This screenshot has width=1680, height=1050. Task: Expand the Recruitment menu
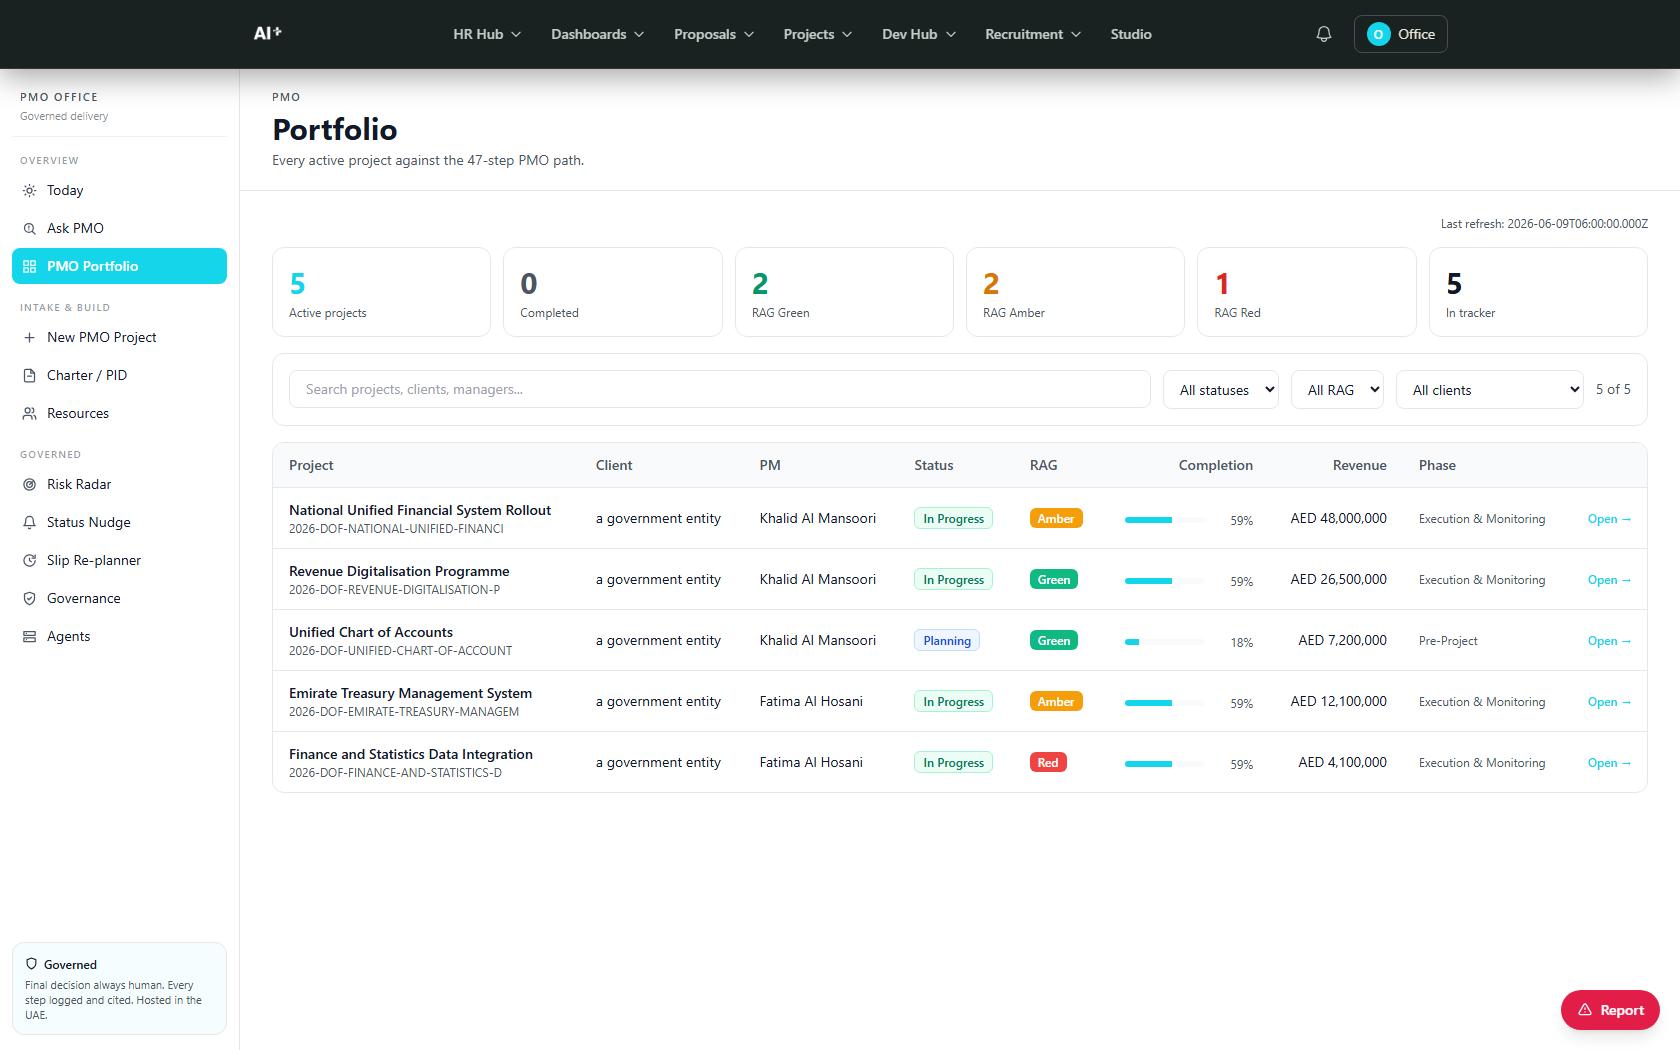(x=1033, y=34)
